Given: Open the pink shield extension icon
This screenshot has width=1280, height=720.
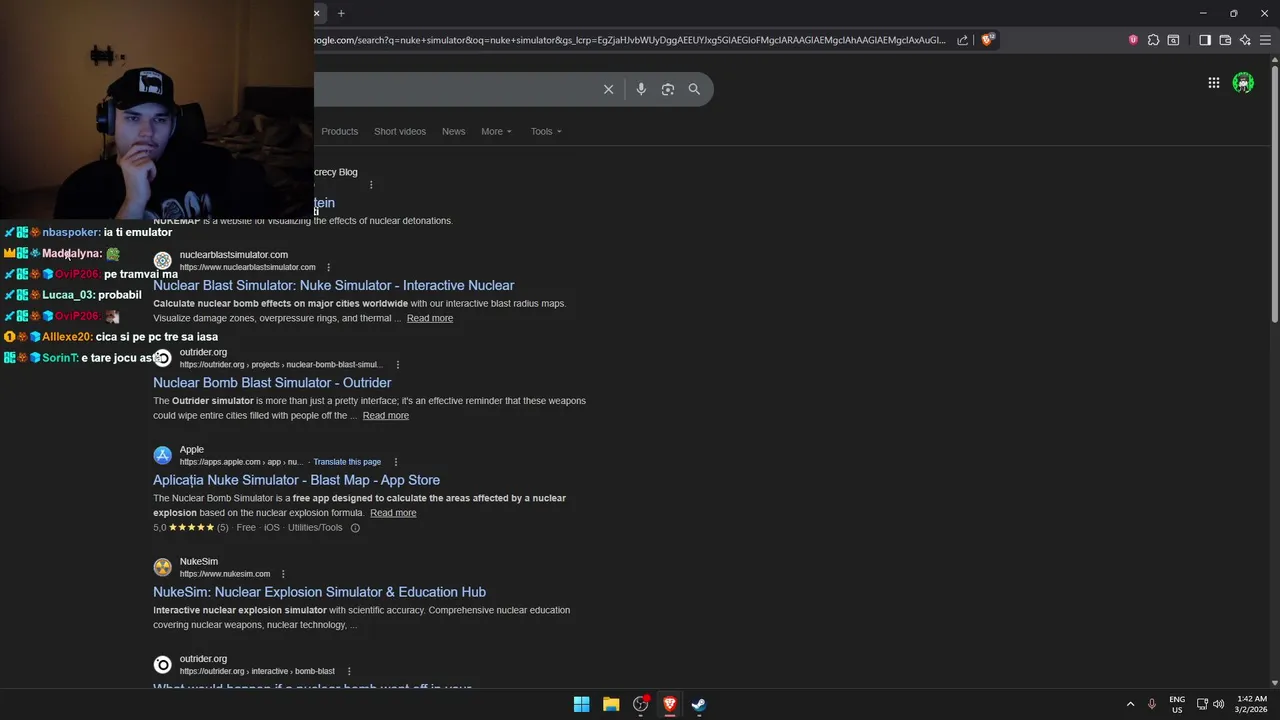Looking at the screenshot, I should pyautogui.click(x=1133, y=40).
